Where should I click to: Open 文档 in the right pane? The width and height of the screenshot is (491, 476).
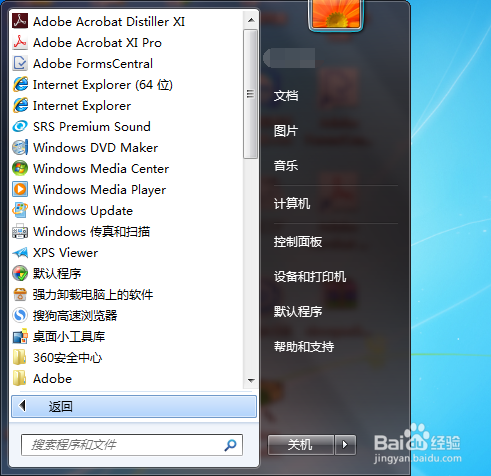pyautogui.click(x=286, y=96)
